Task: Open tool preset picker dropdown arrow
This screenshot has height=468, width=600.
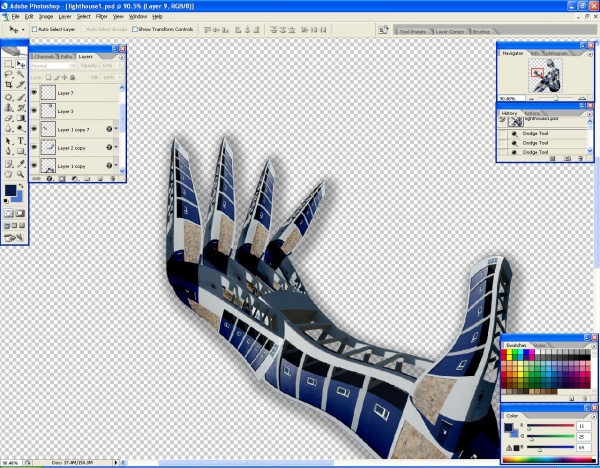Action: [23, 29]
